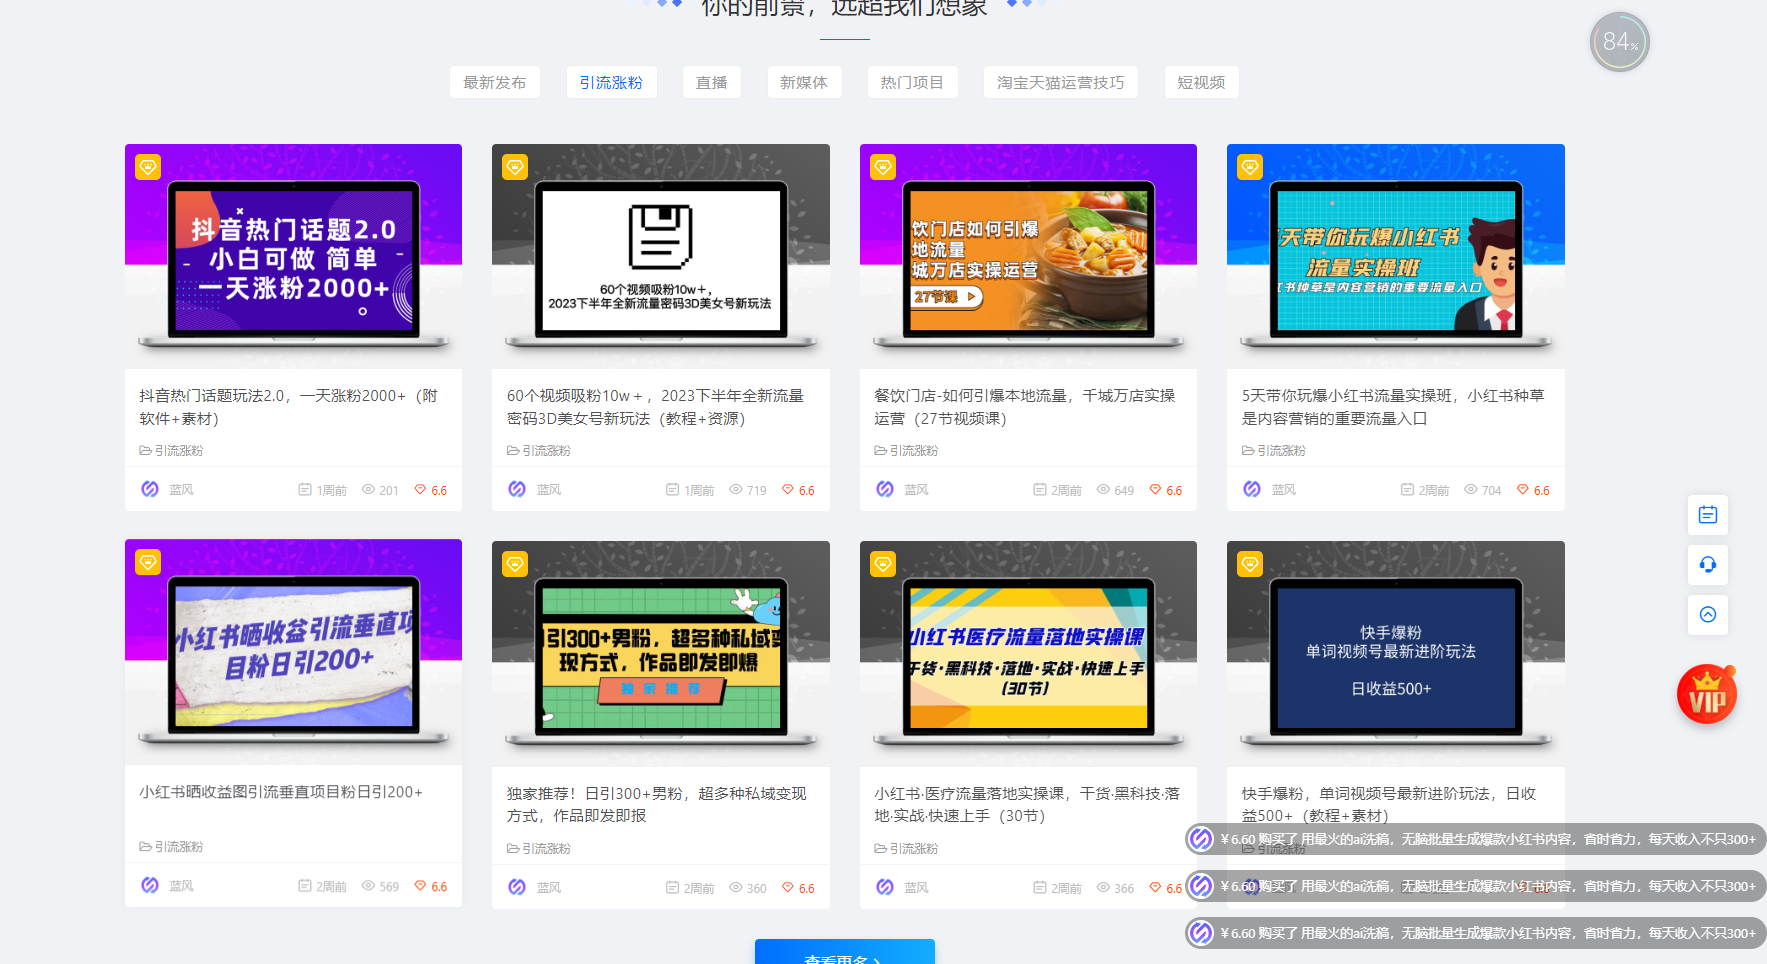This screenshot has width=1767, height=964.
Task: Click 引流涨粉 category on 小红书晒收益图 card
Action: point(171,847)
